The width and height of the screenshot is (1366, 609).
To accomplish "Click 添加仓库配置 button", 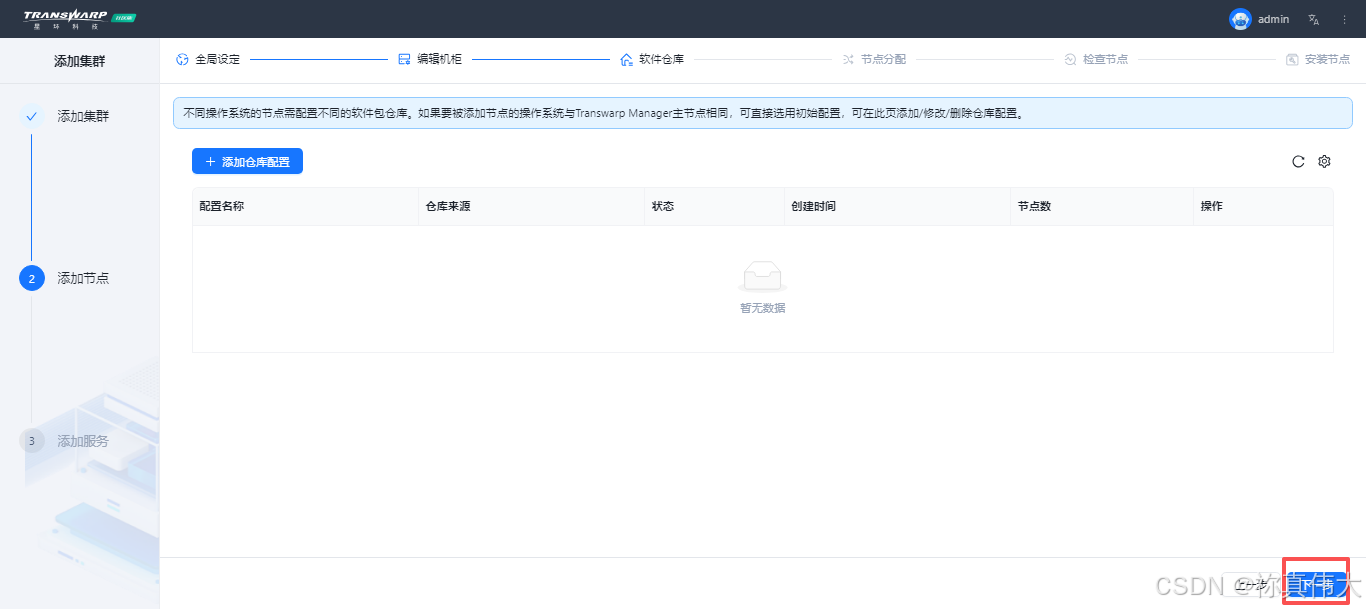I will click(247, 161).
